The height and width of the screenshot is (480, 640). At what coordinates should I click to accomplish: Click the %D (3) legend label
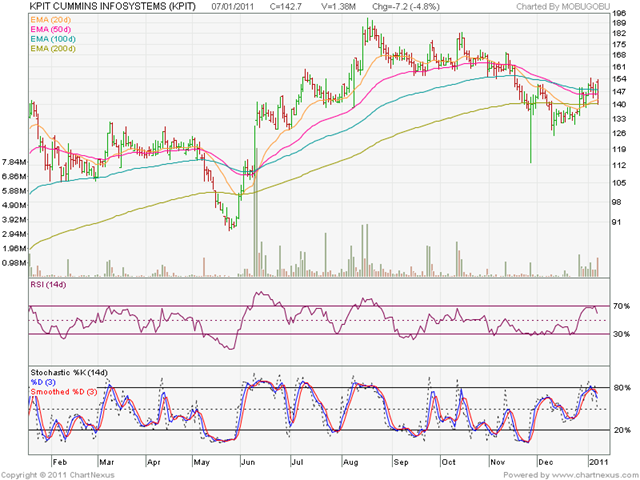click(43, 382)
